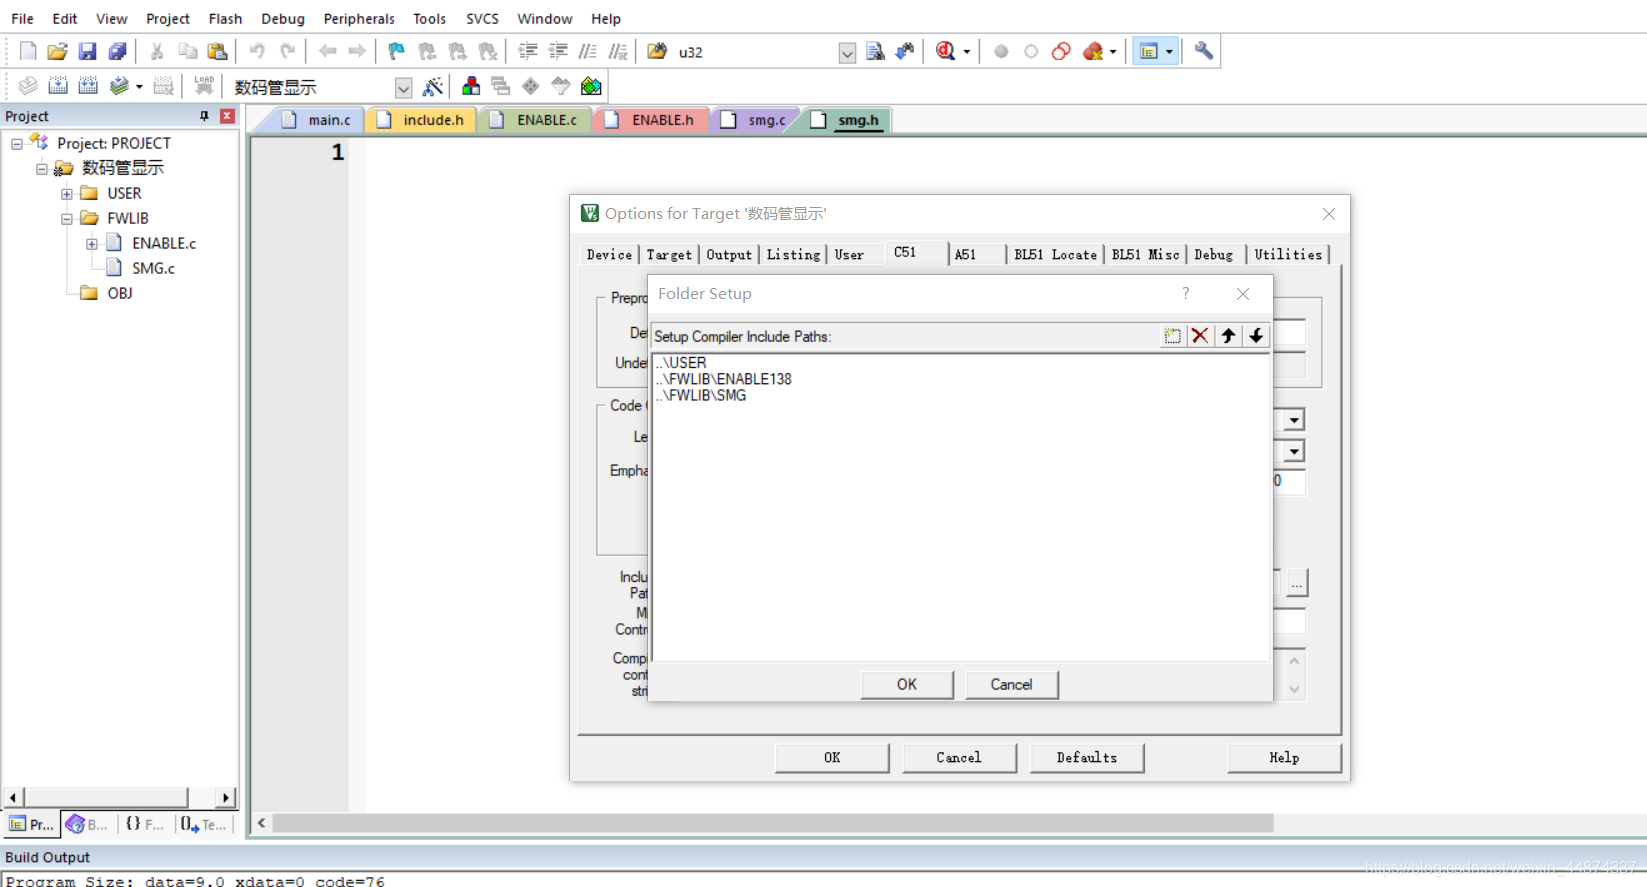Image resolution: width=1647 pixels, height=887 pixels.
Task: Click OK in the Folder Setup dialog
Action: pyautogui.click(x=907, y=684)
